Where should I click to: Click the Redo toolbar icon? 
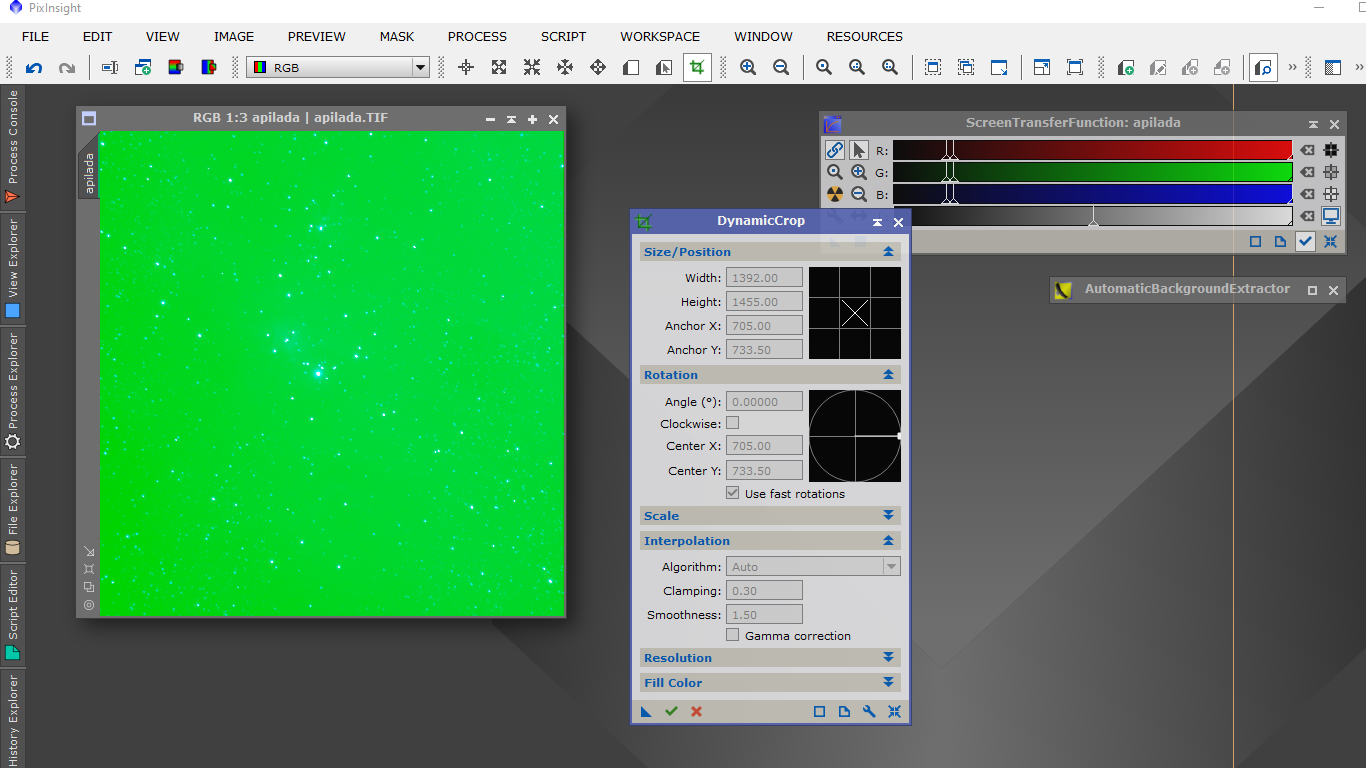pos(67,68)
